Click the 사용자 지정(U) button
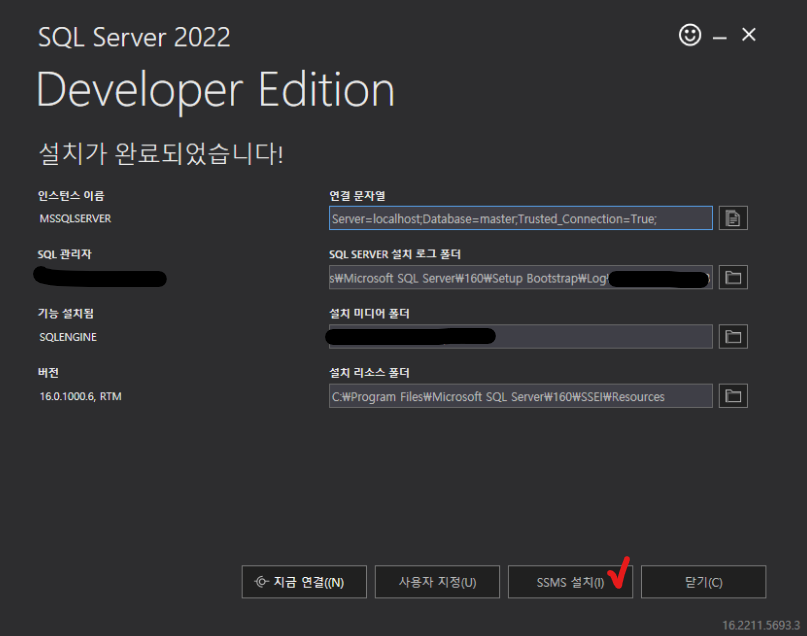This screenshot has width=807, height=636. [437, 582]
